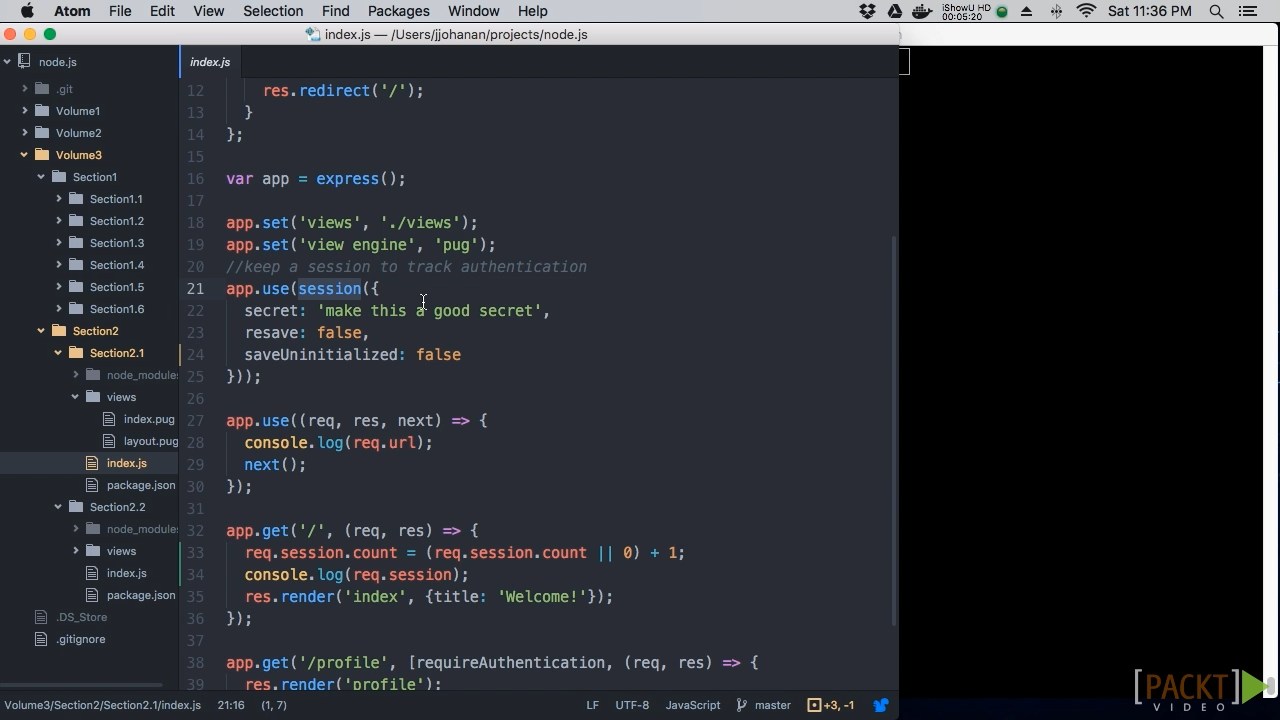Collapse the Volume3 folder arrow
This screenshot has width=1280, height=720.
pyautogui.click(x=24, y=155)
